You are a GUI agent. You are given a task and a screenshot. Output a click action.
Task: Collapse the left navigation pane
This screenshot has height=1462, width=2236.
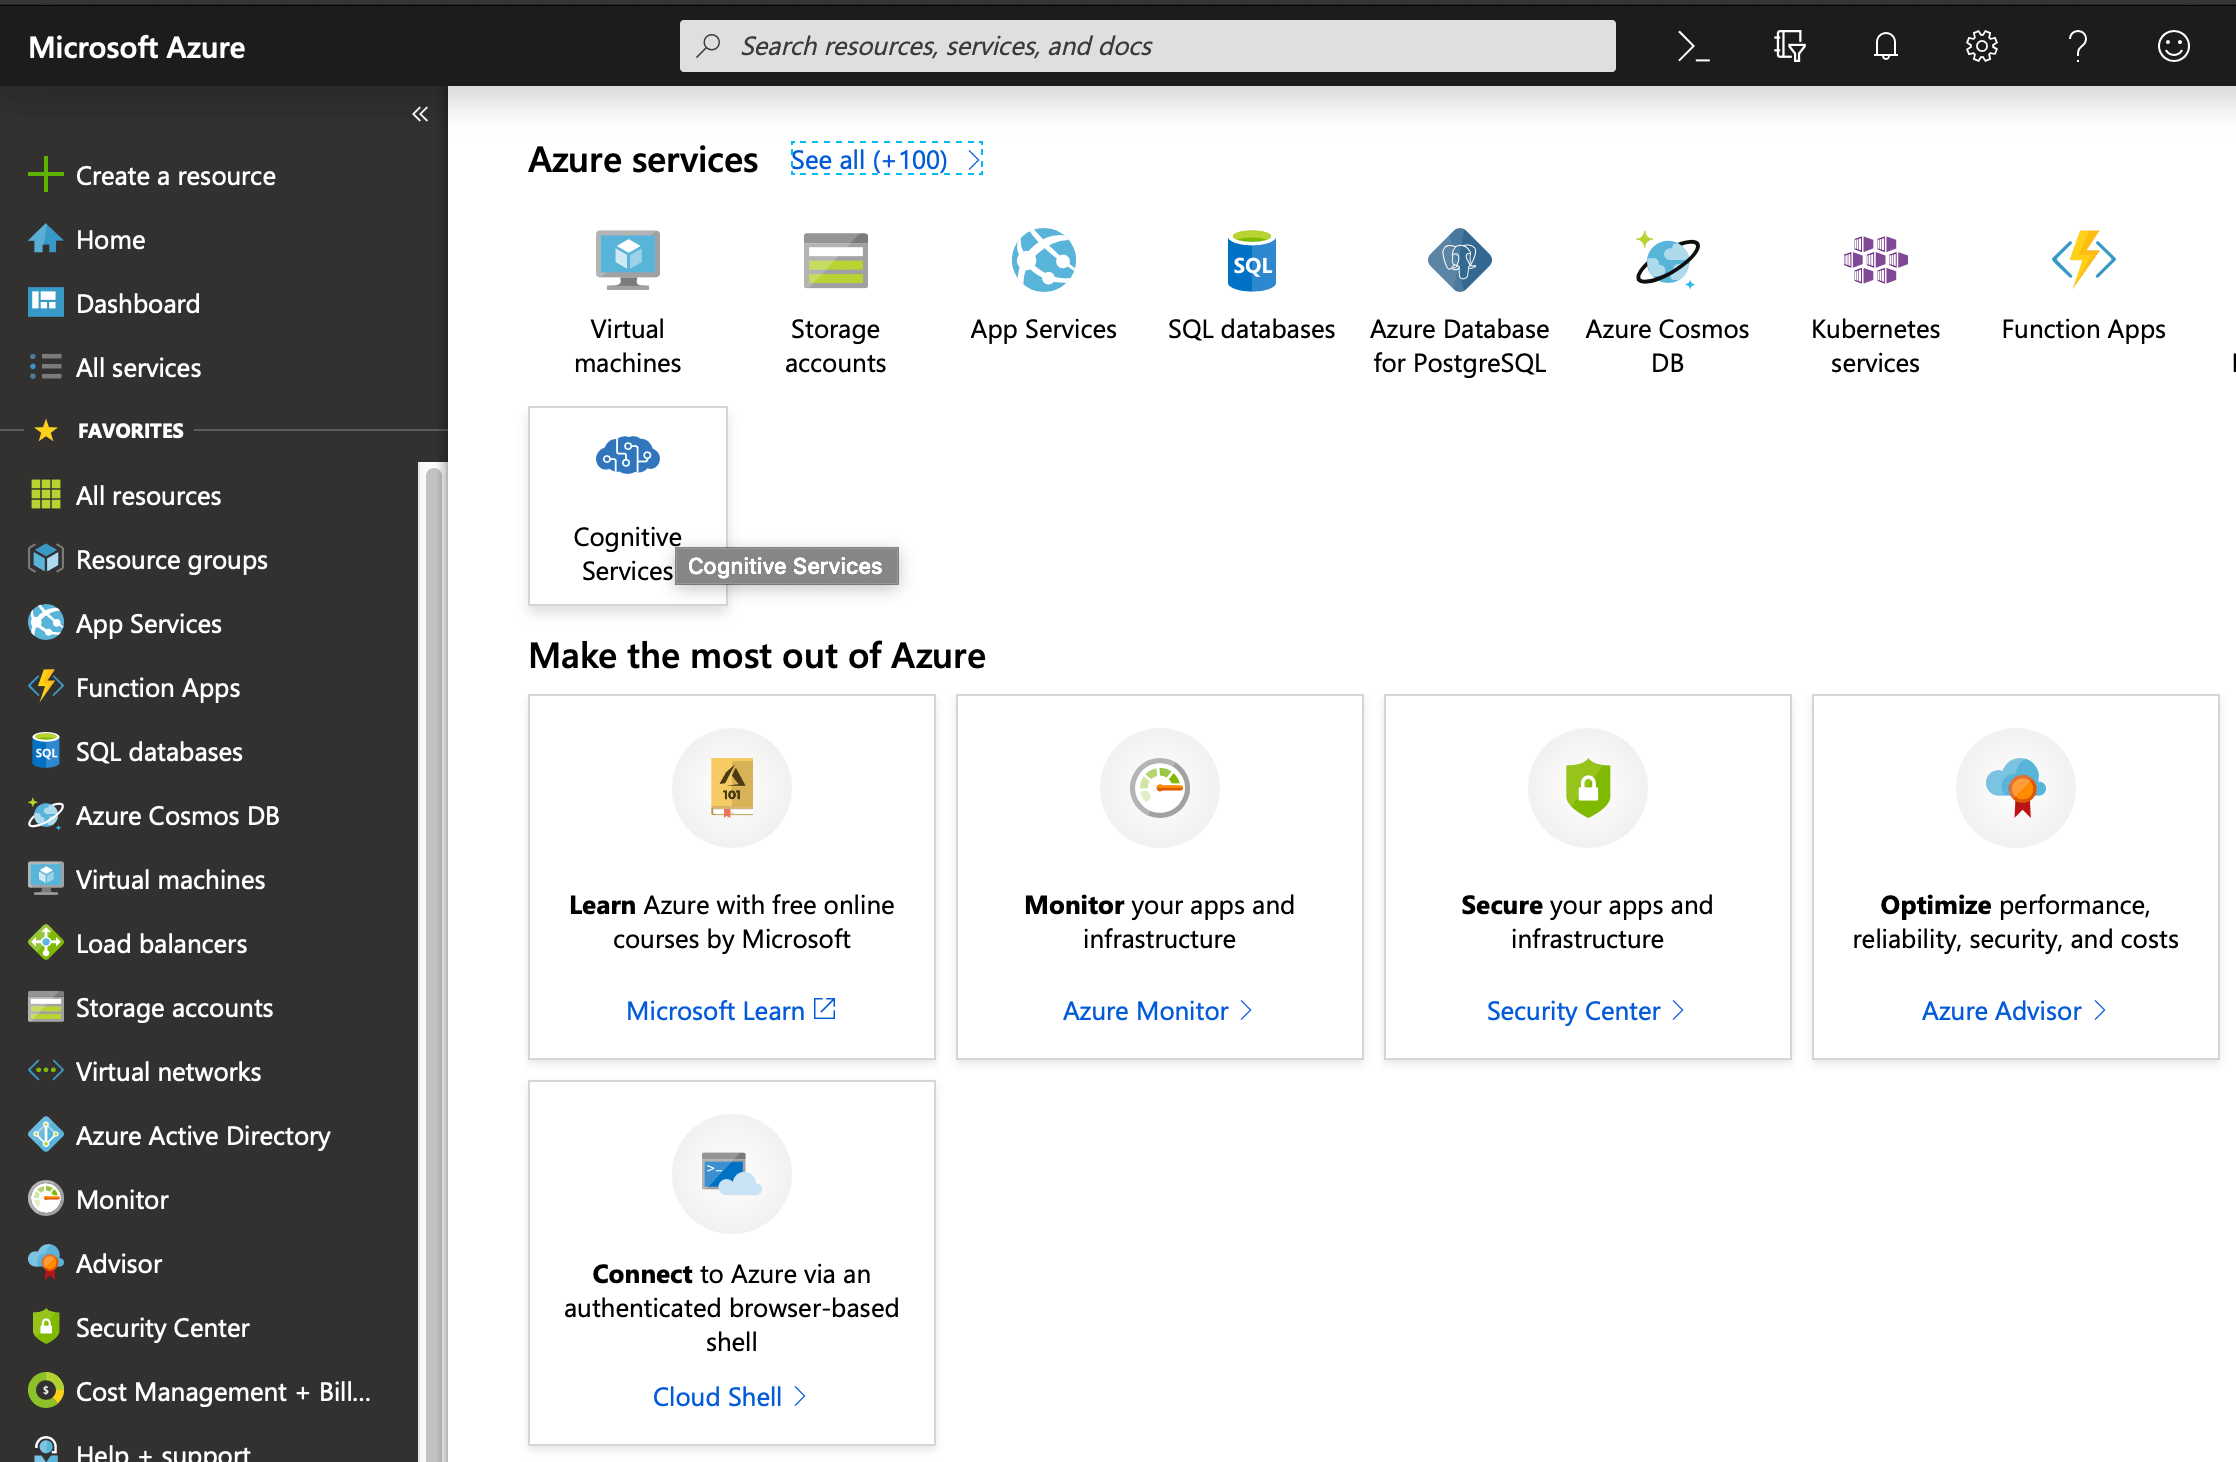tap(420, 114)
